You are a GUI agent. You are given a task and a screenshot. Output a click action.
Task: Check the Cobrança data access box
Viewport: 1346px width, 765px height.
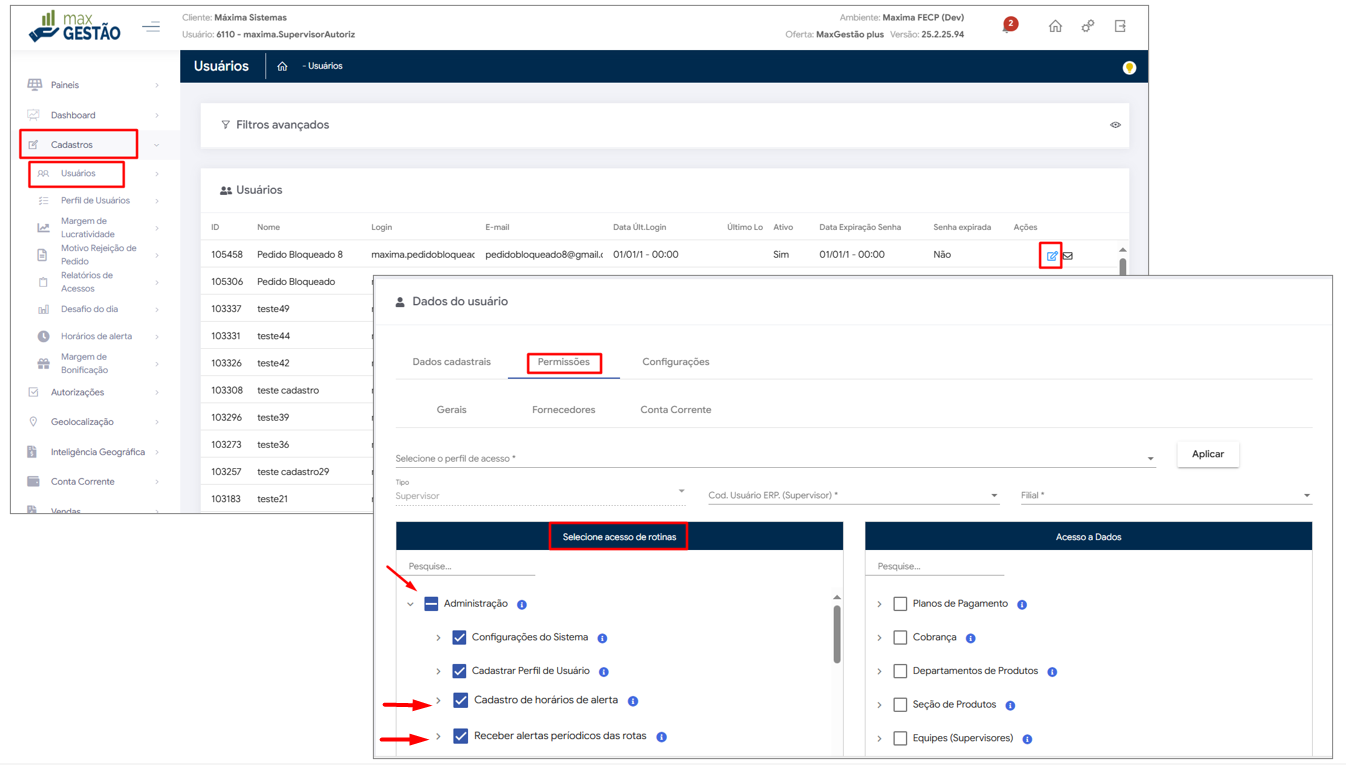tap(900, 638)
